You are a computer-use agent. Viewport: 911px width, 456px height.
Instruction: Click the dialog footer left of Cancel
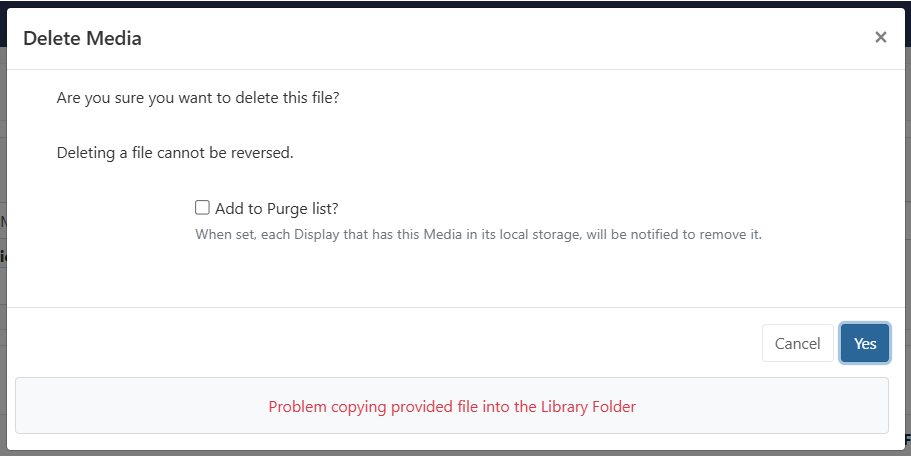pos(400,343)
